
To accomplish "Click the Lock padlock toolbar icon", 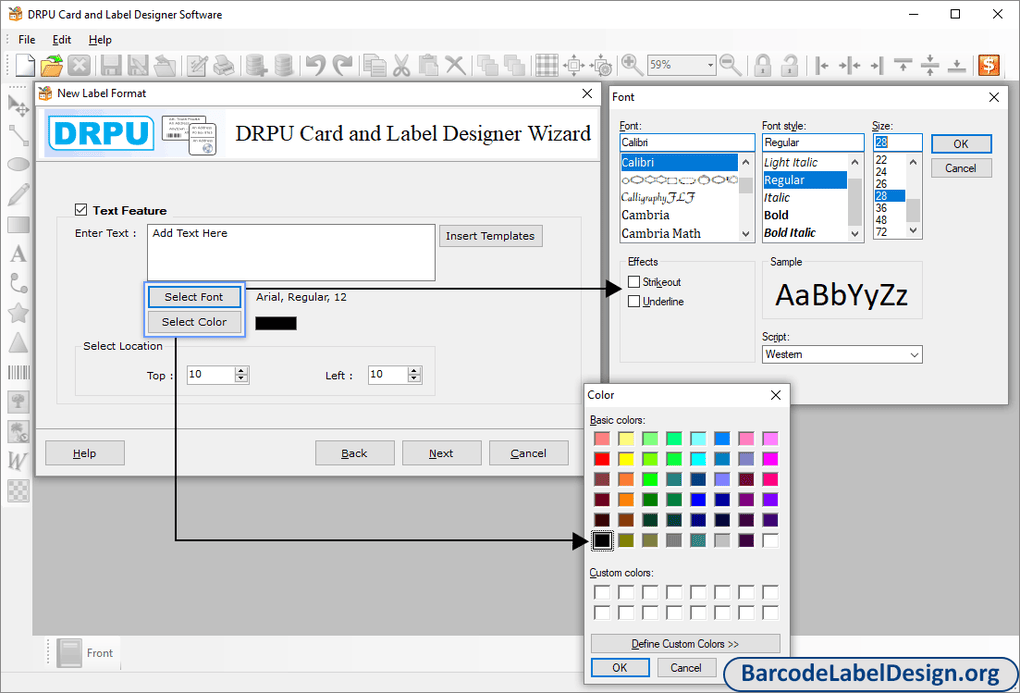I will 763,65.
